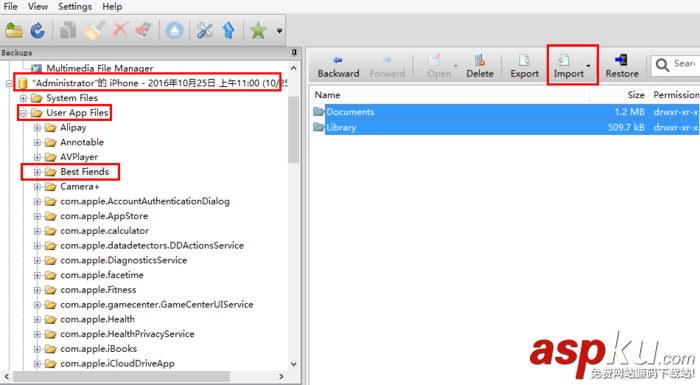700x385 pixels.
Task: Select com.apple.iBooks folder
Action: pyautogui.click(x=99, y=348)
